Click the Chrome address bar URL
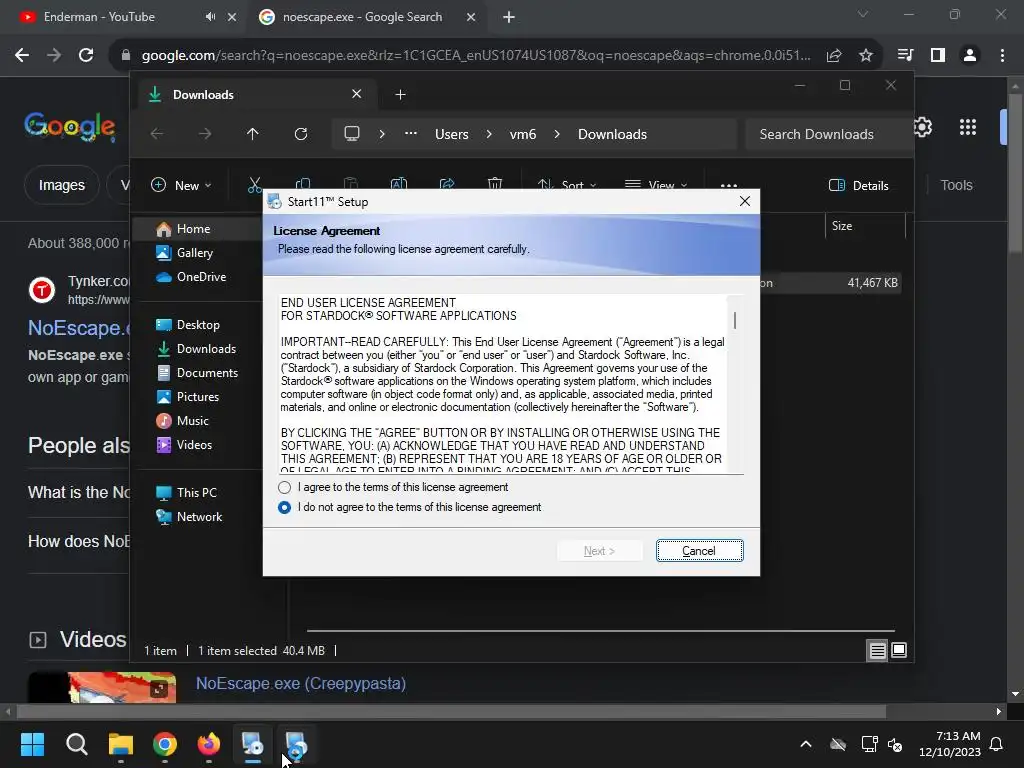The height and width of the screenshot is (768, 1024). [476, 56]
